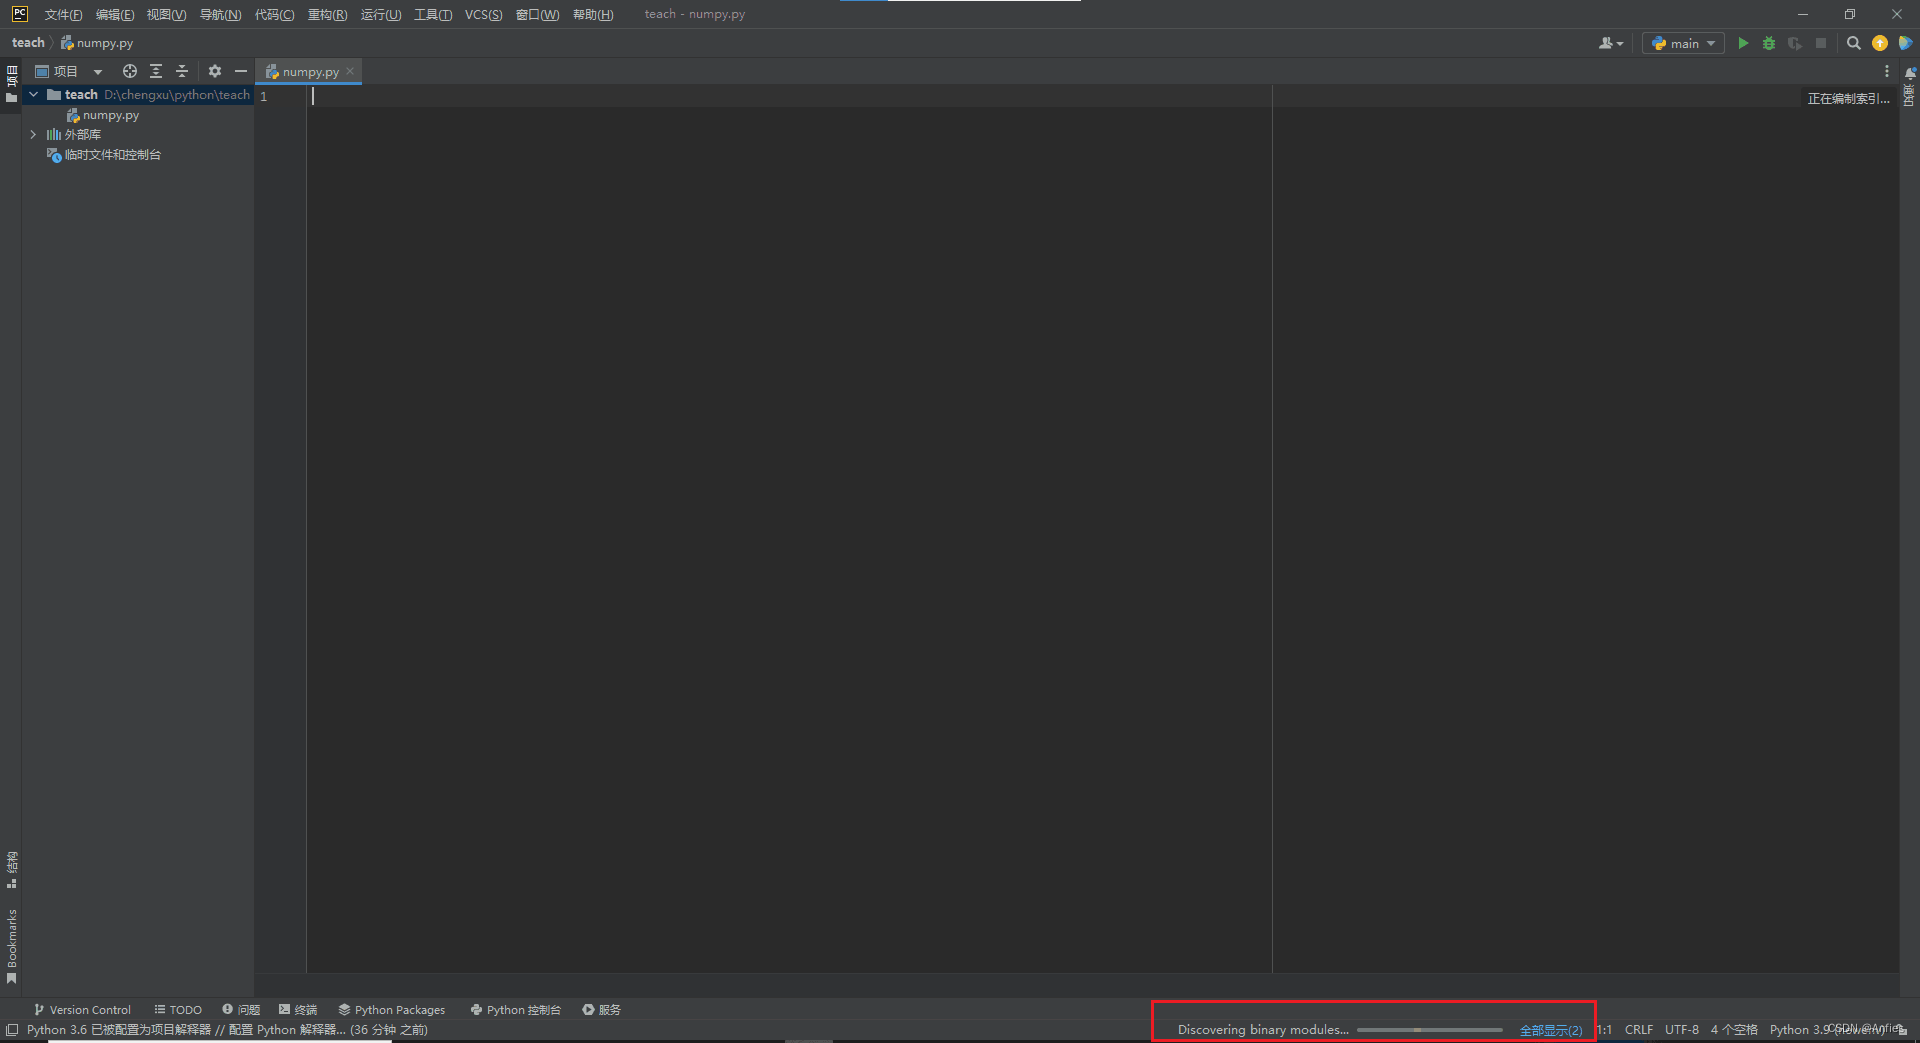Viewport: 1920px width, 1043px height.
Task: Open Python Packages tool window
Action: (x=392, y=1010)
